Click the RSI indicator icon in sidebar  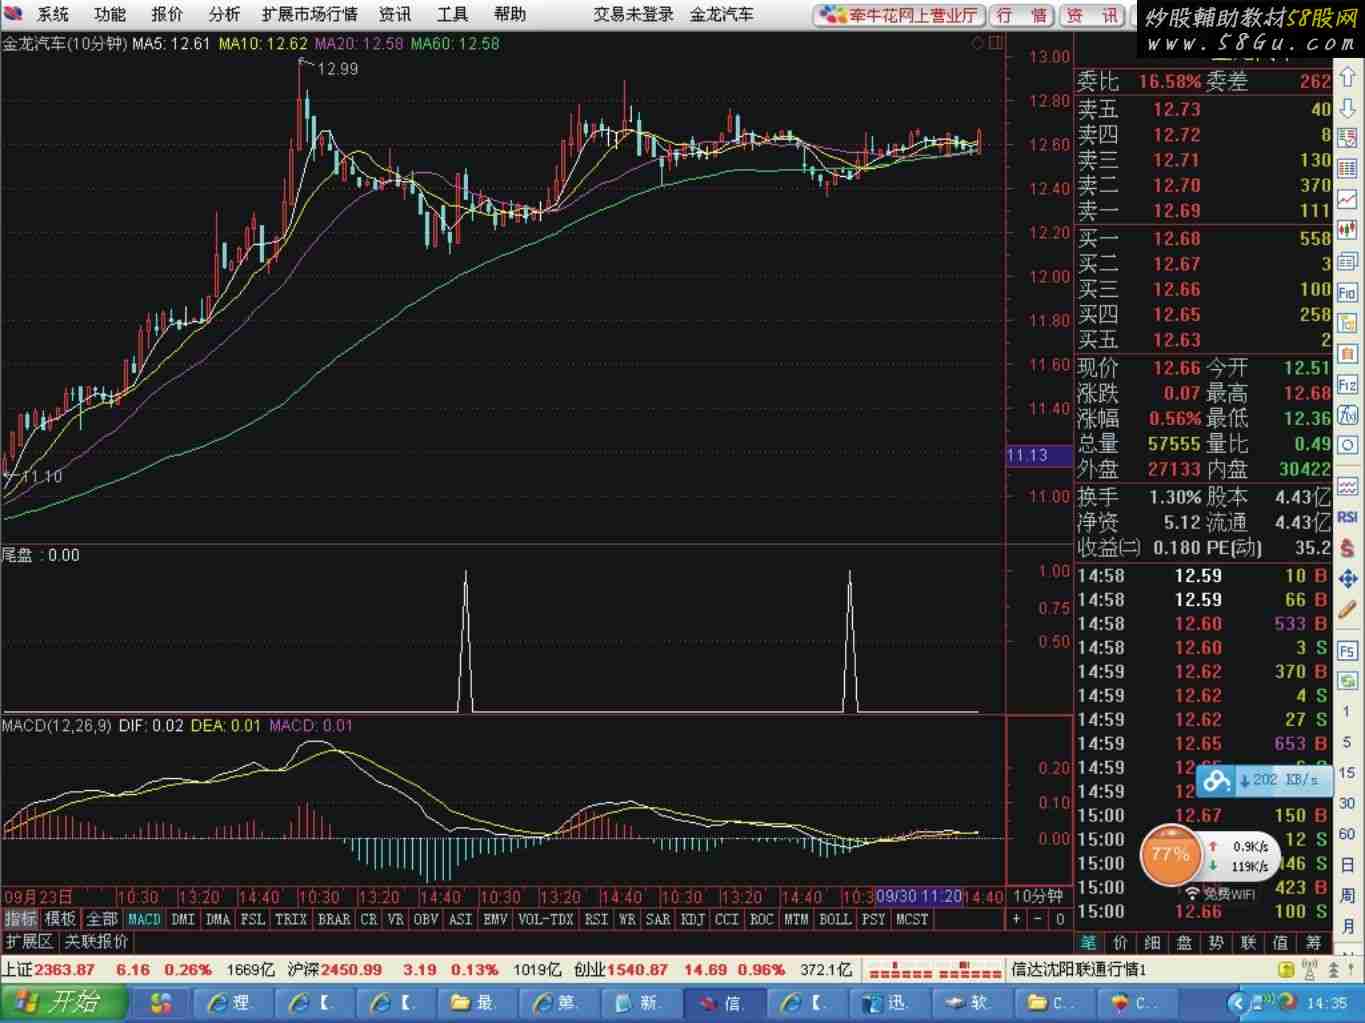point(1348,517)
